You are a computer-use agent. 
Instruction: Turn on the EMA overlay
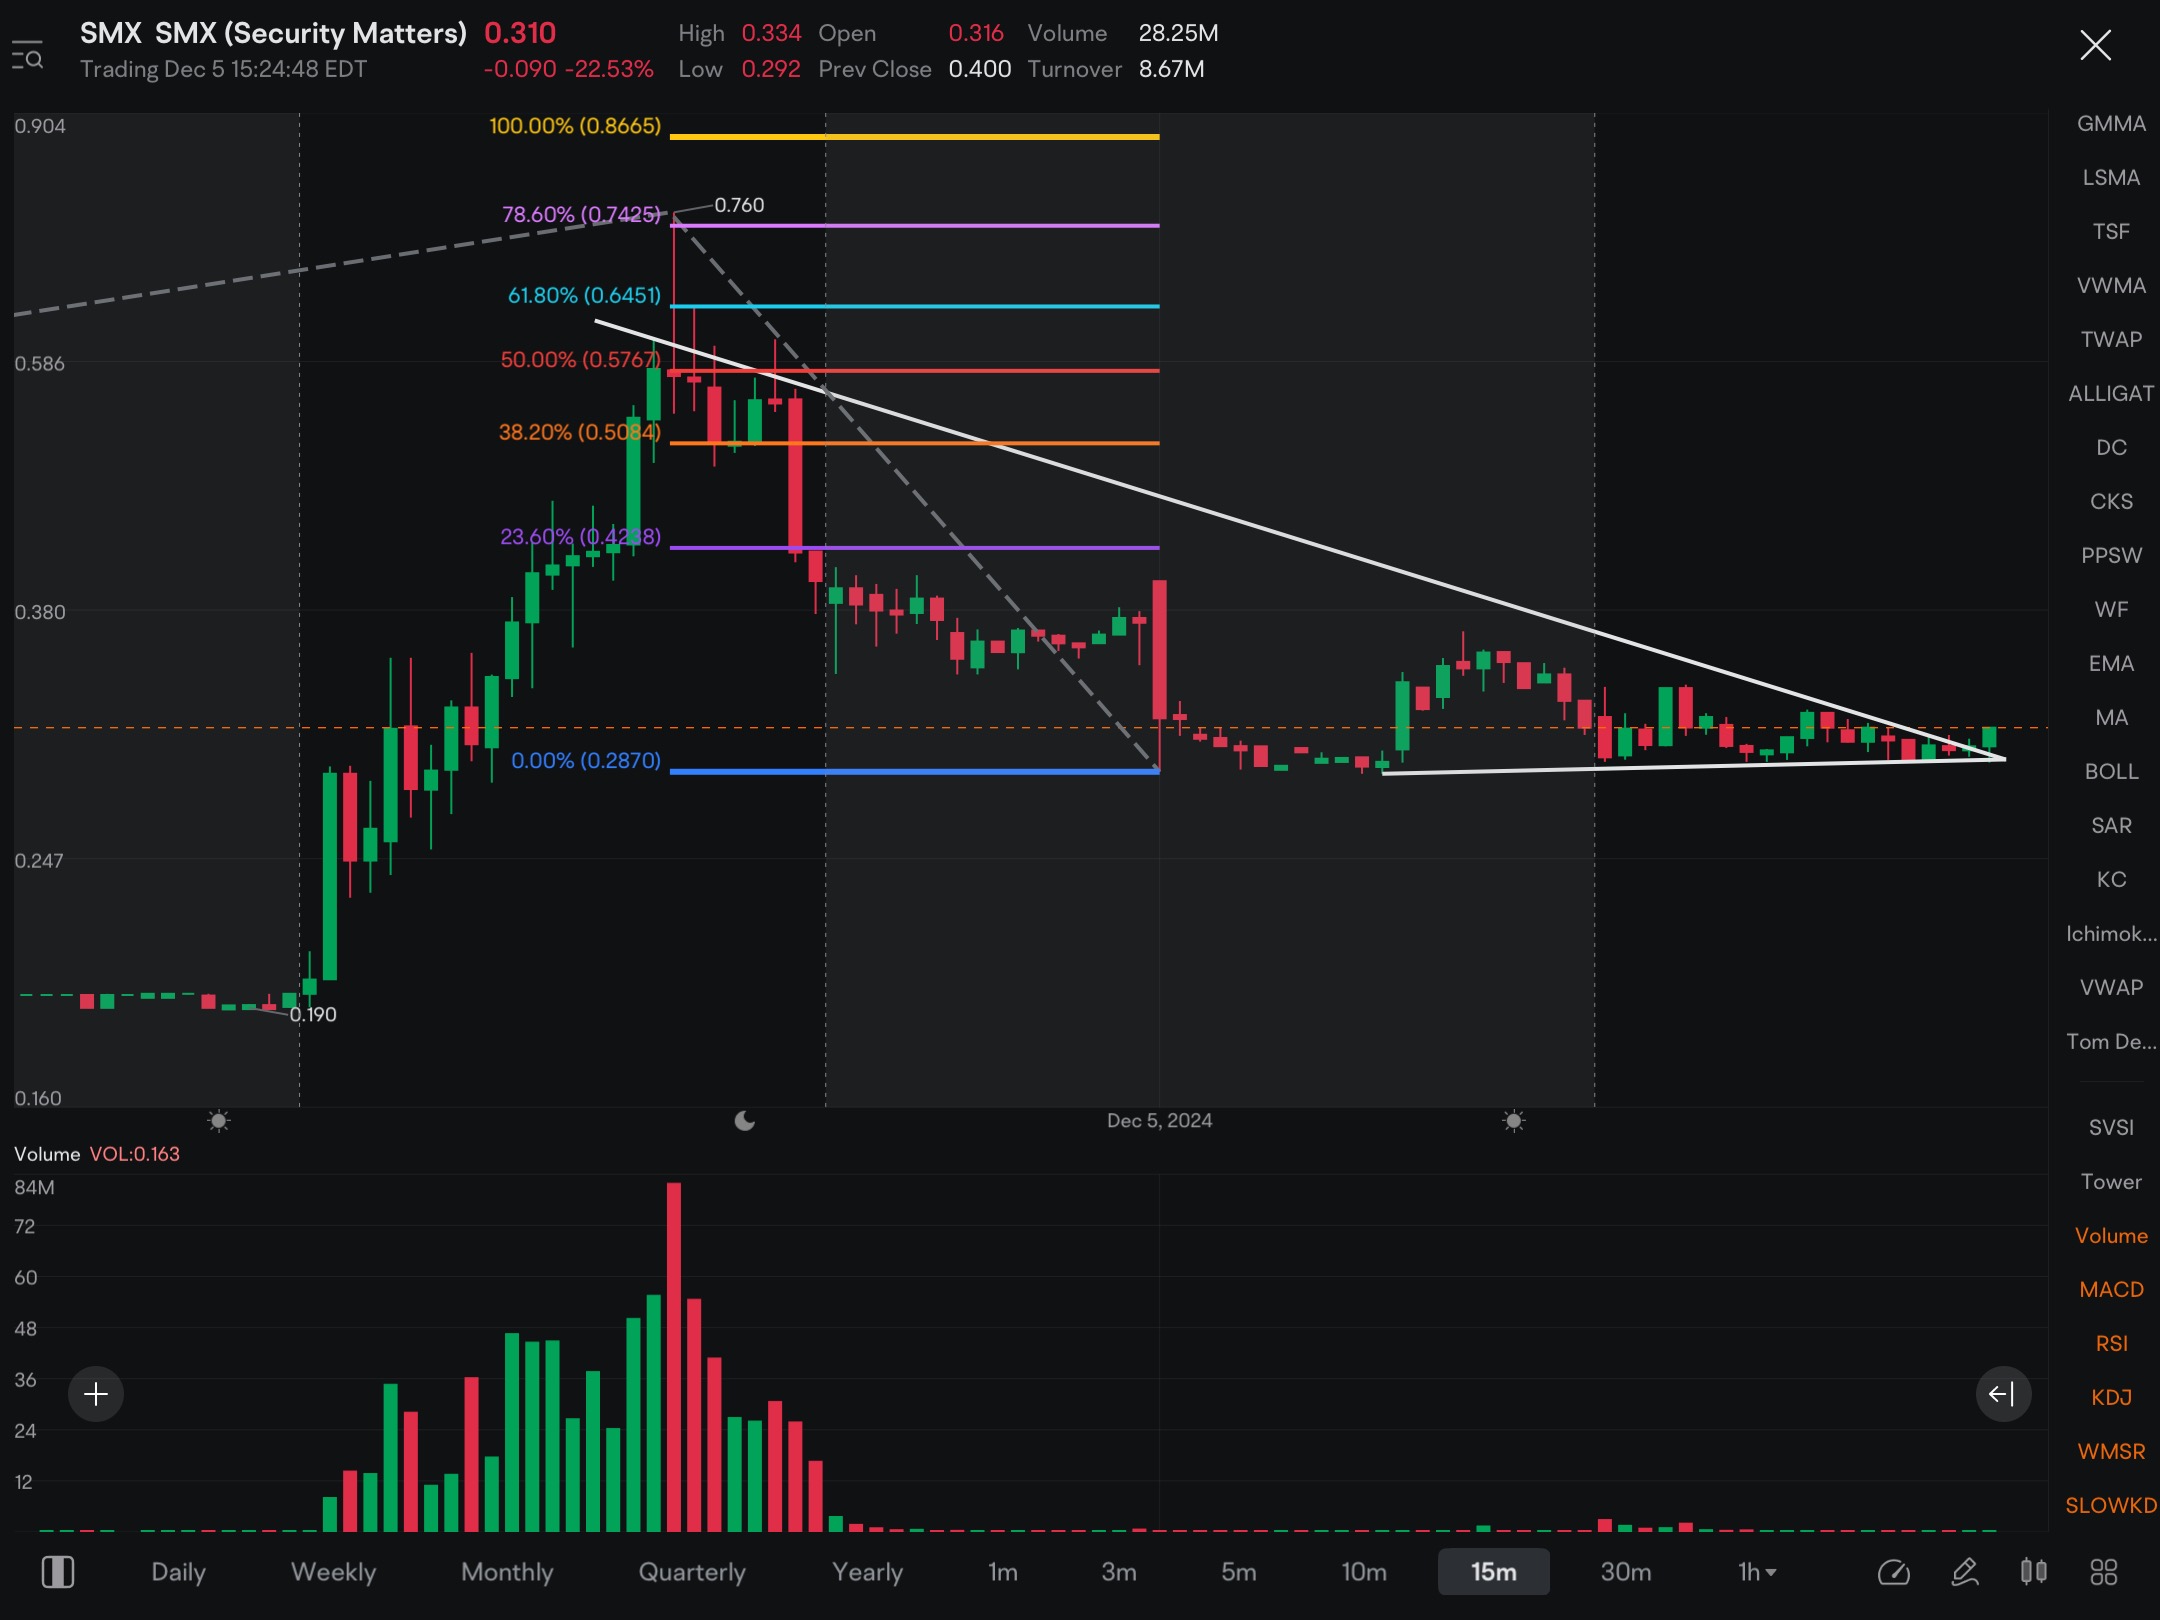[2111, 664]
